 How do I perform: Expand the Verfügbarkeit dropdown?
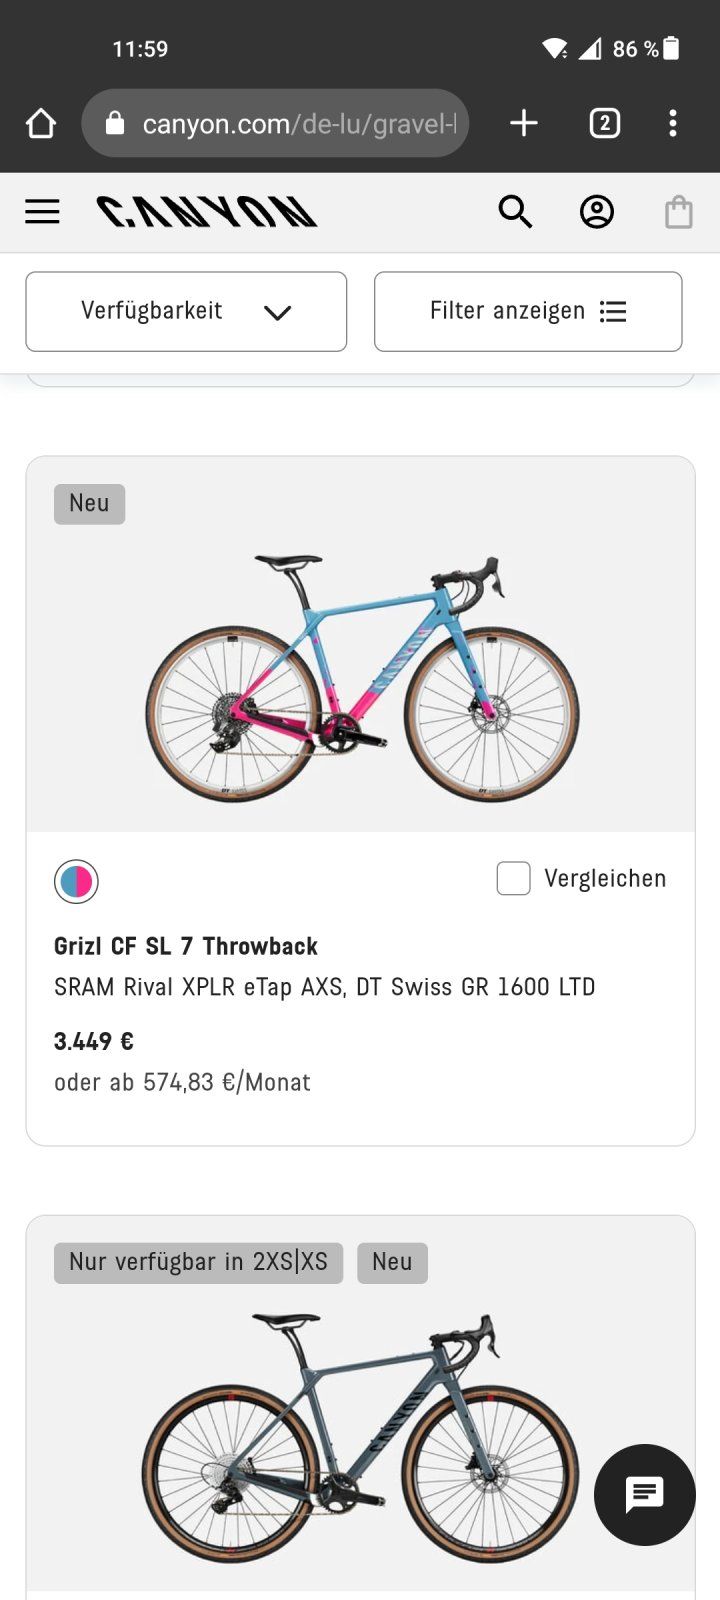click(x=186, y=311)
